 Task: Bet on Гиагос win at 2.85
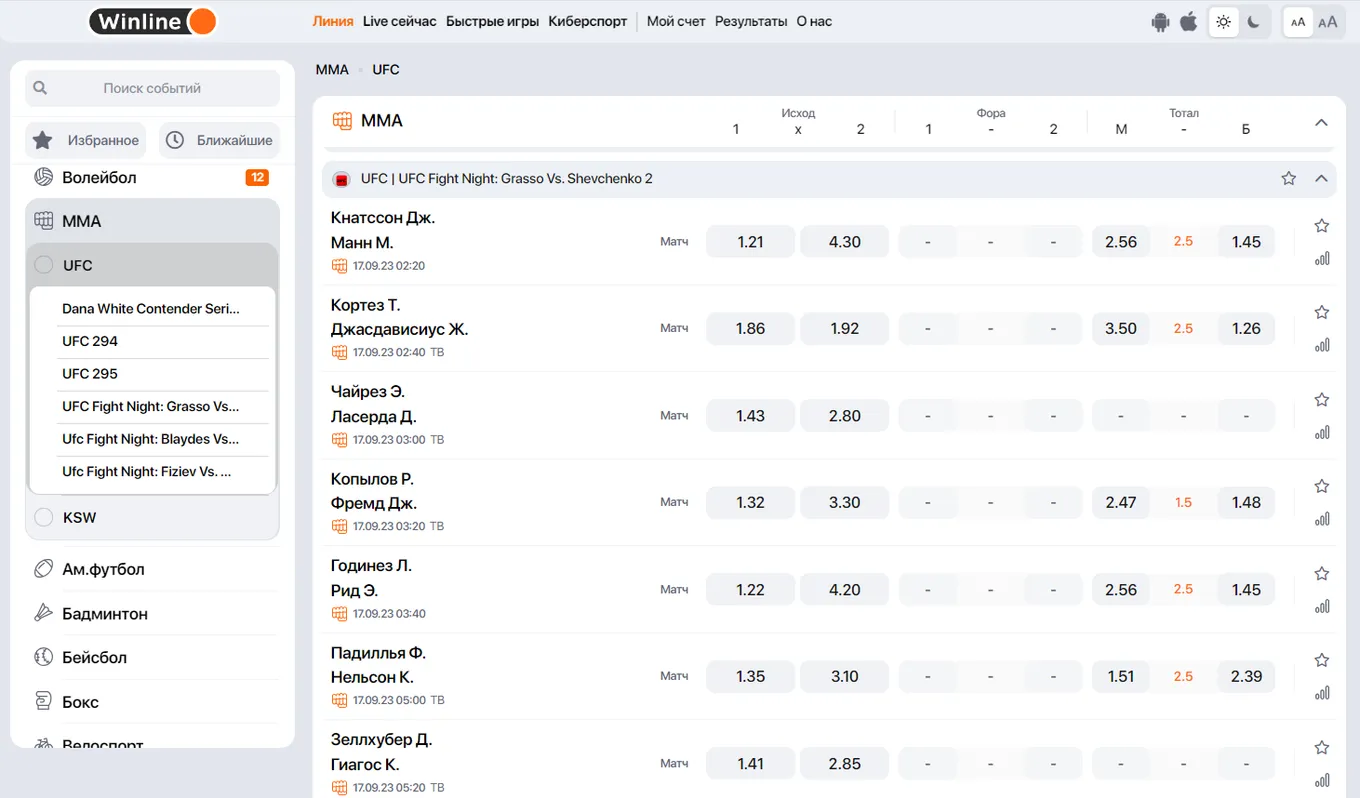pyautogui.click(x=845, y=764)
